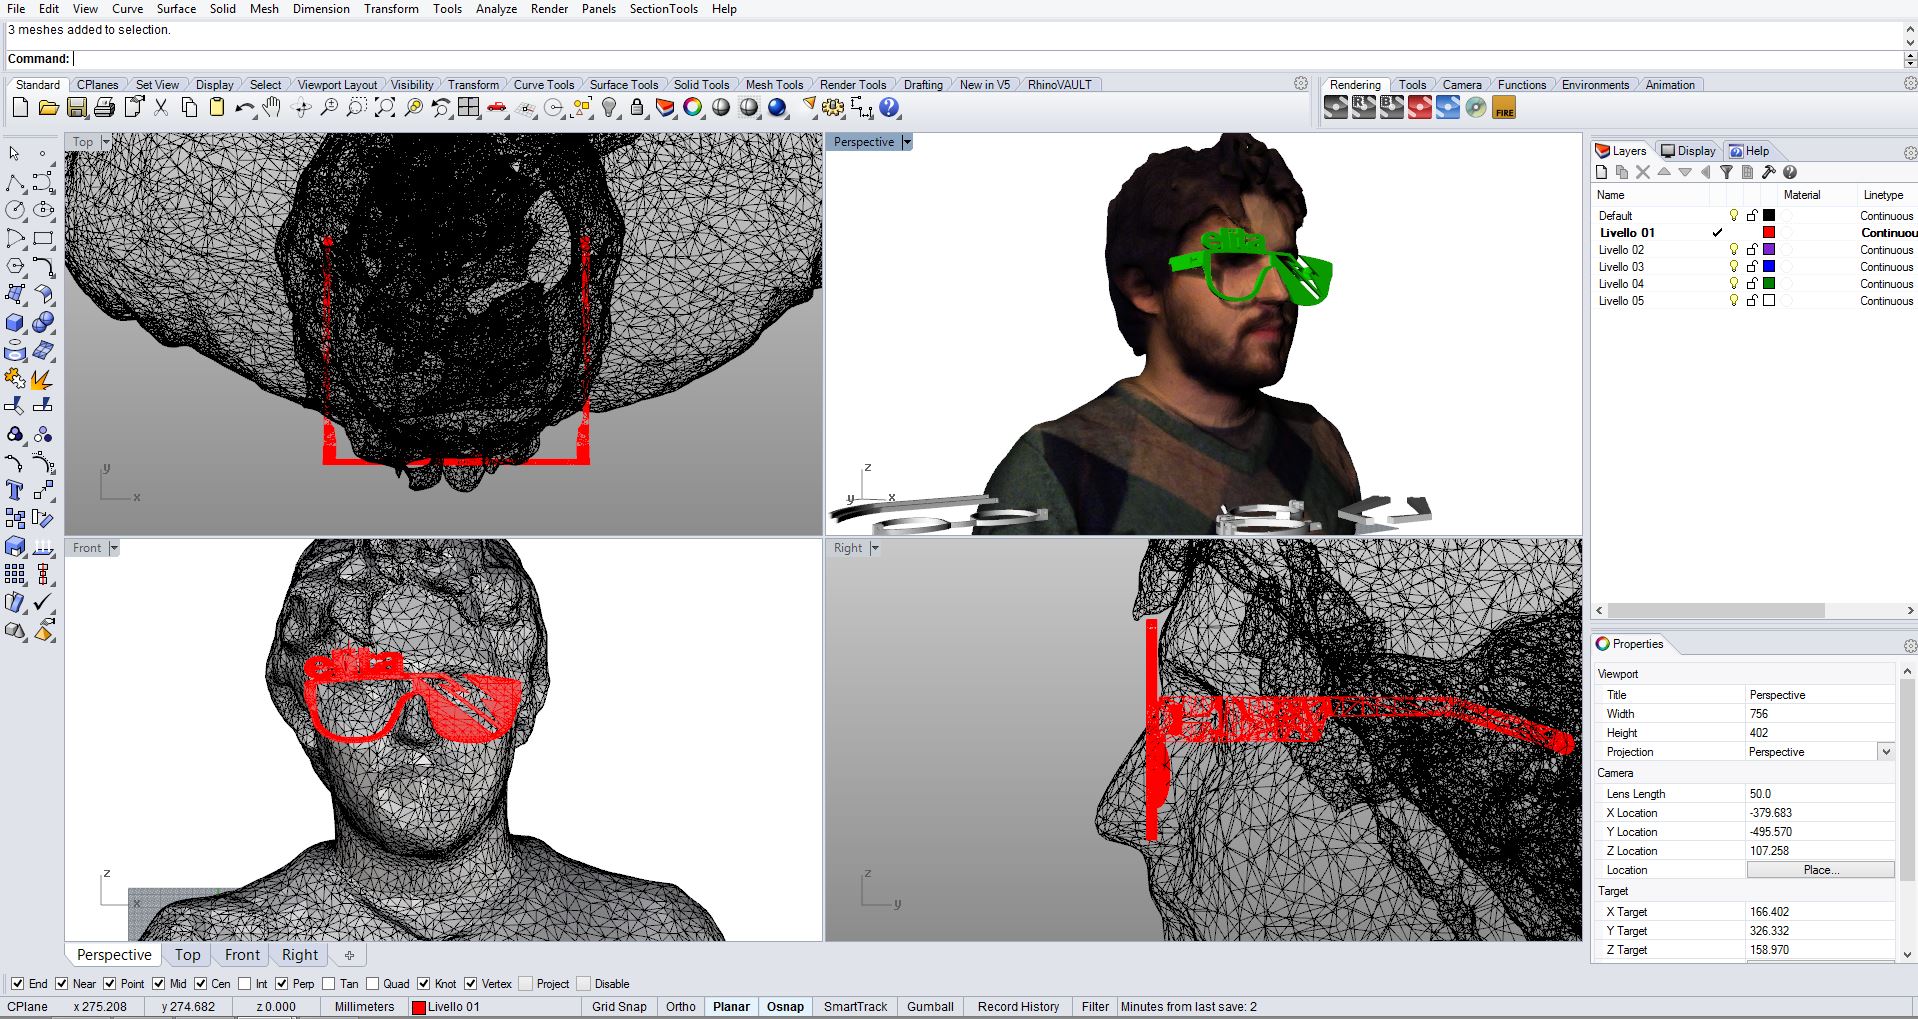Click the 4-viewport layout icon
This screenshot has height=1019, width=1918.
pyautogui.click(x=469, y=108)
